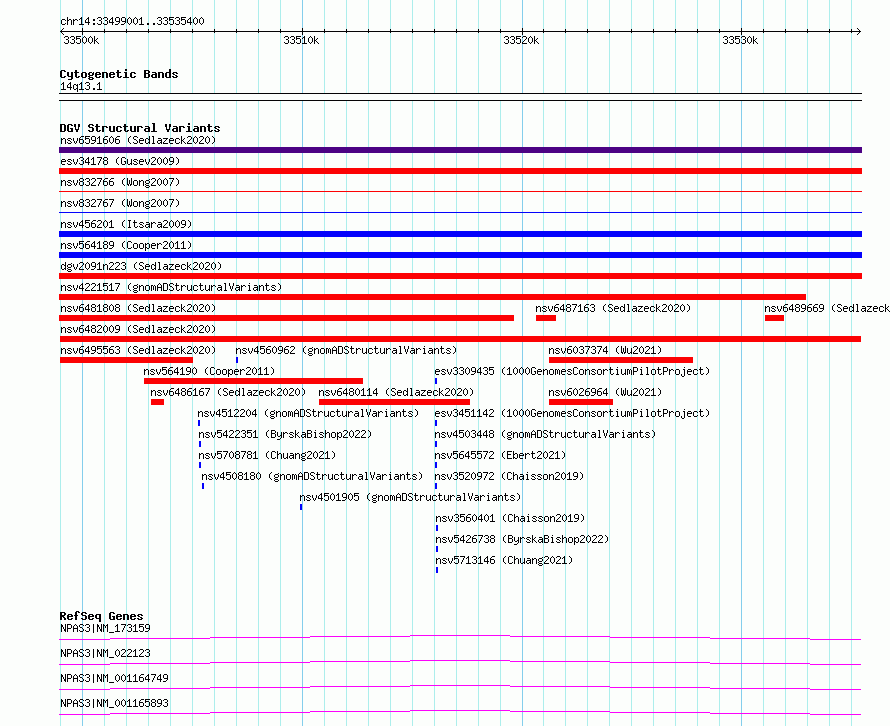Open variant nsv6495563 (Sedlazeck2020) label
Viewport: 890px width, 726px height.
tap(138, 350)
